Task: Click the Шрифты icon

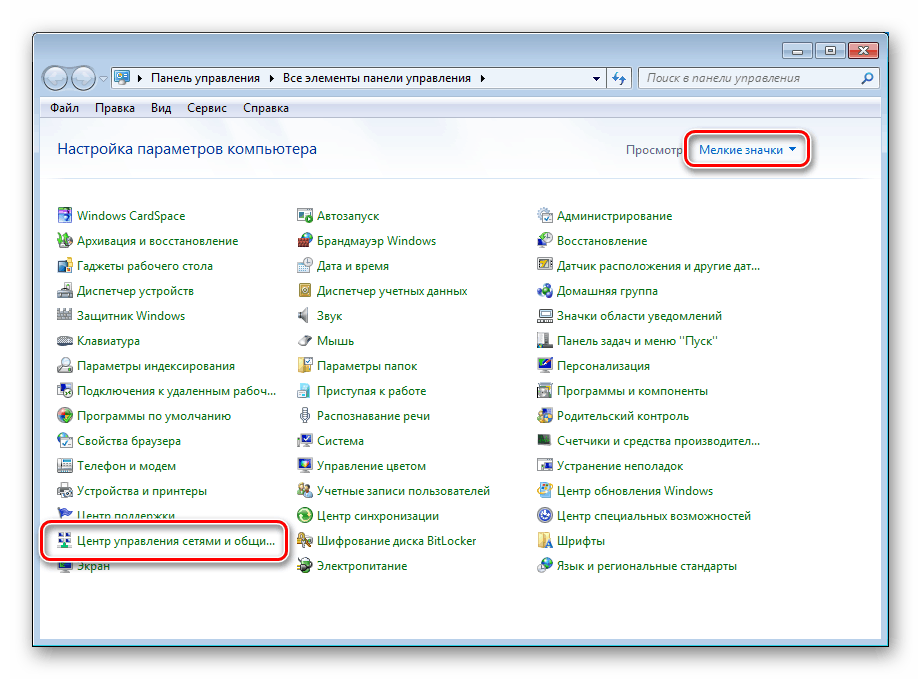Action: [x=544, y=540]
